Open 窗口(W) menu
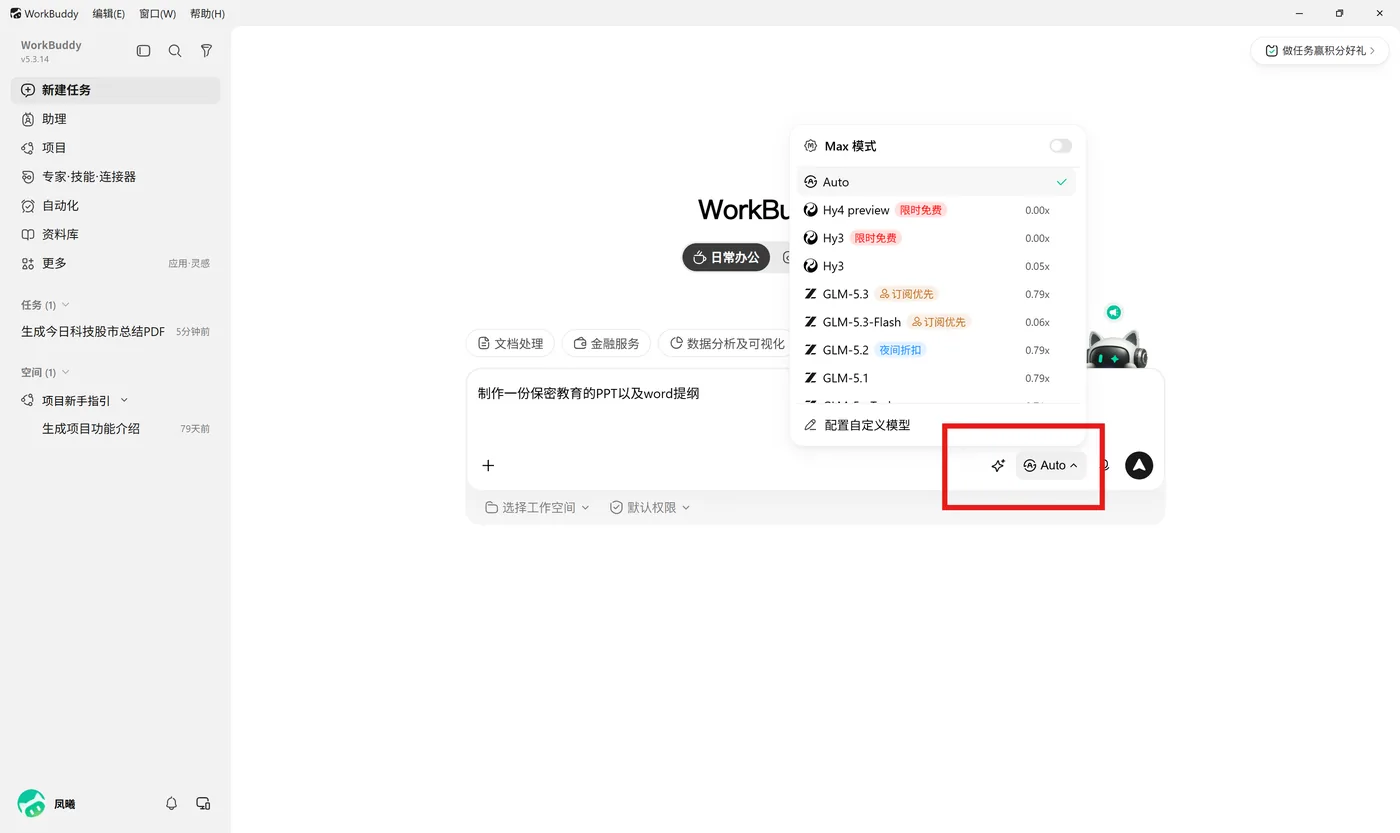This screenshot has height=833, width=1400. [157, 13]
